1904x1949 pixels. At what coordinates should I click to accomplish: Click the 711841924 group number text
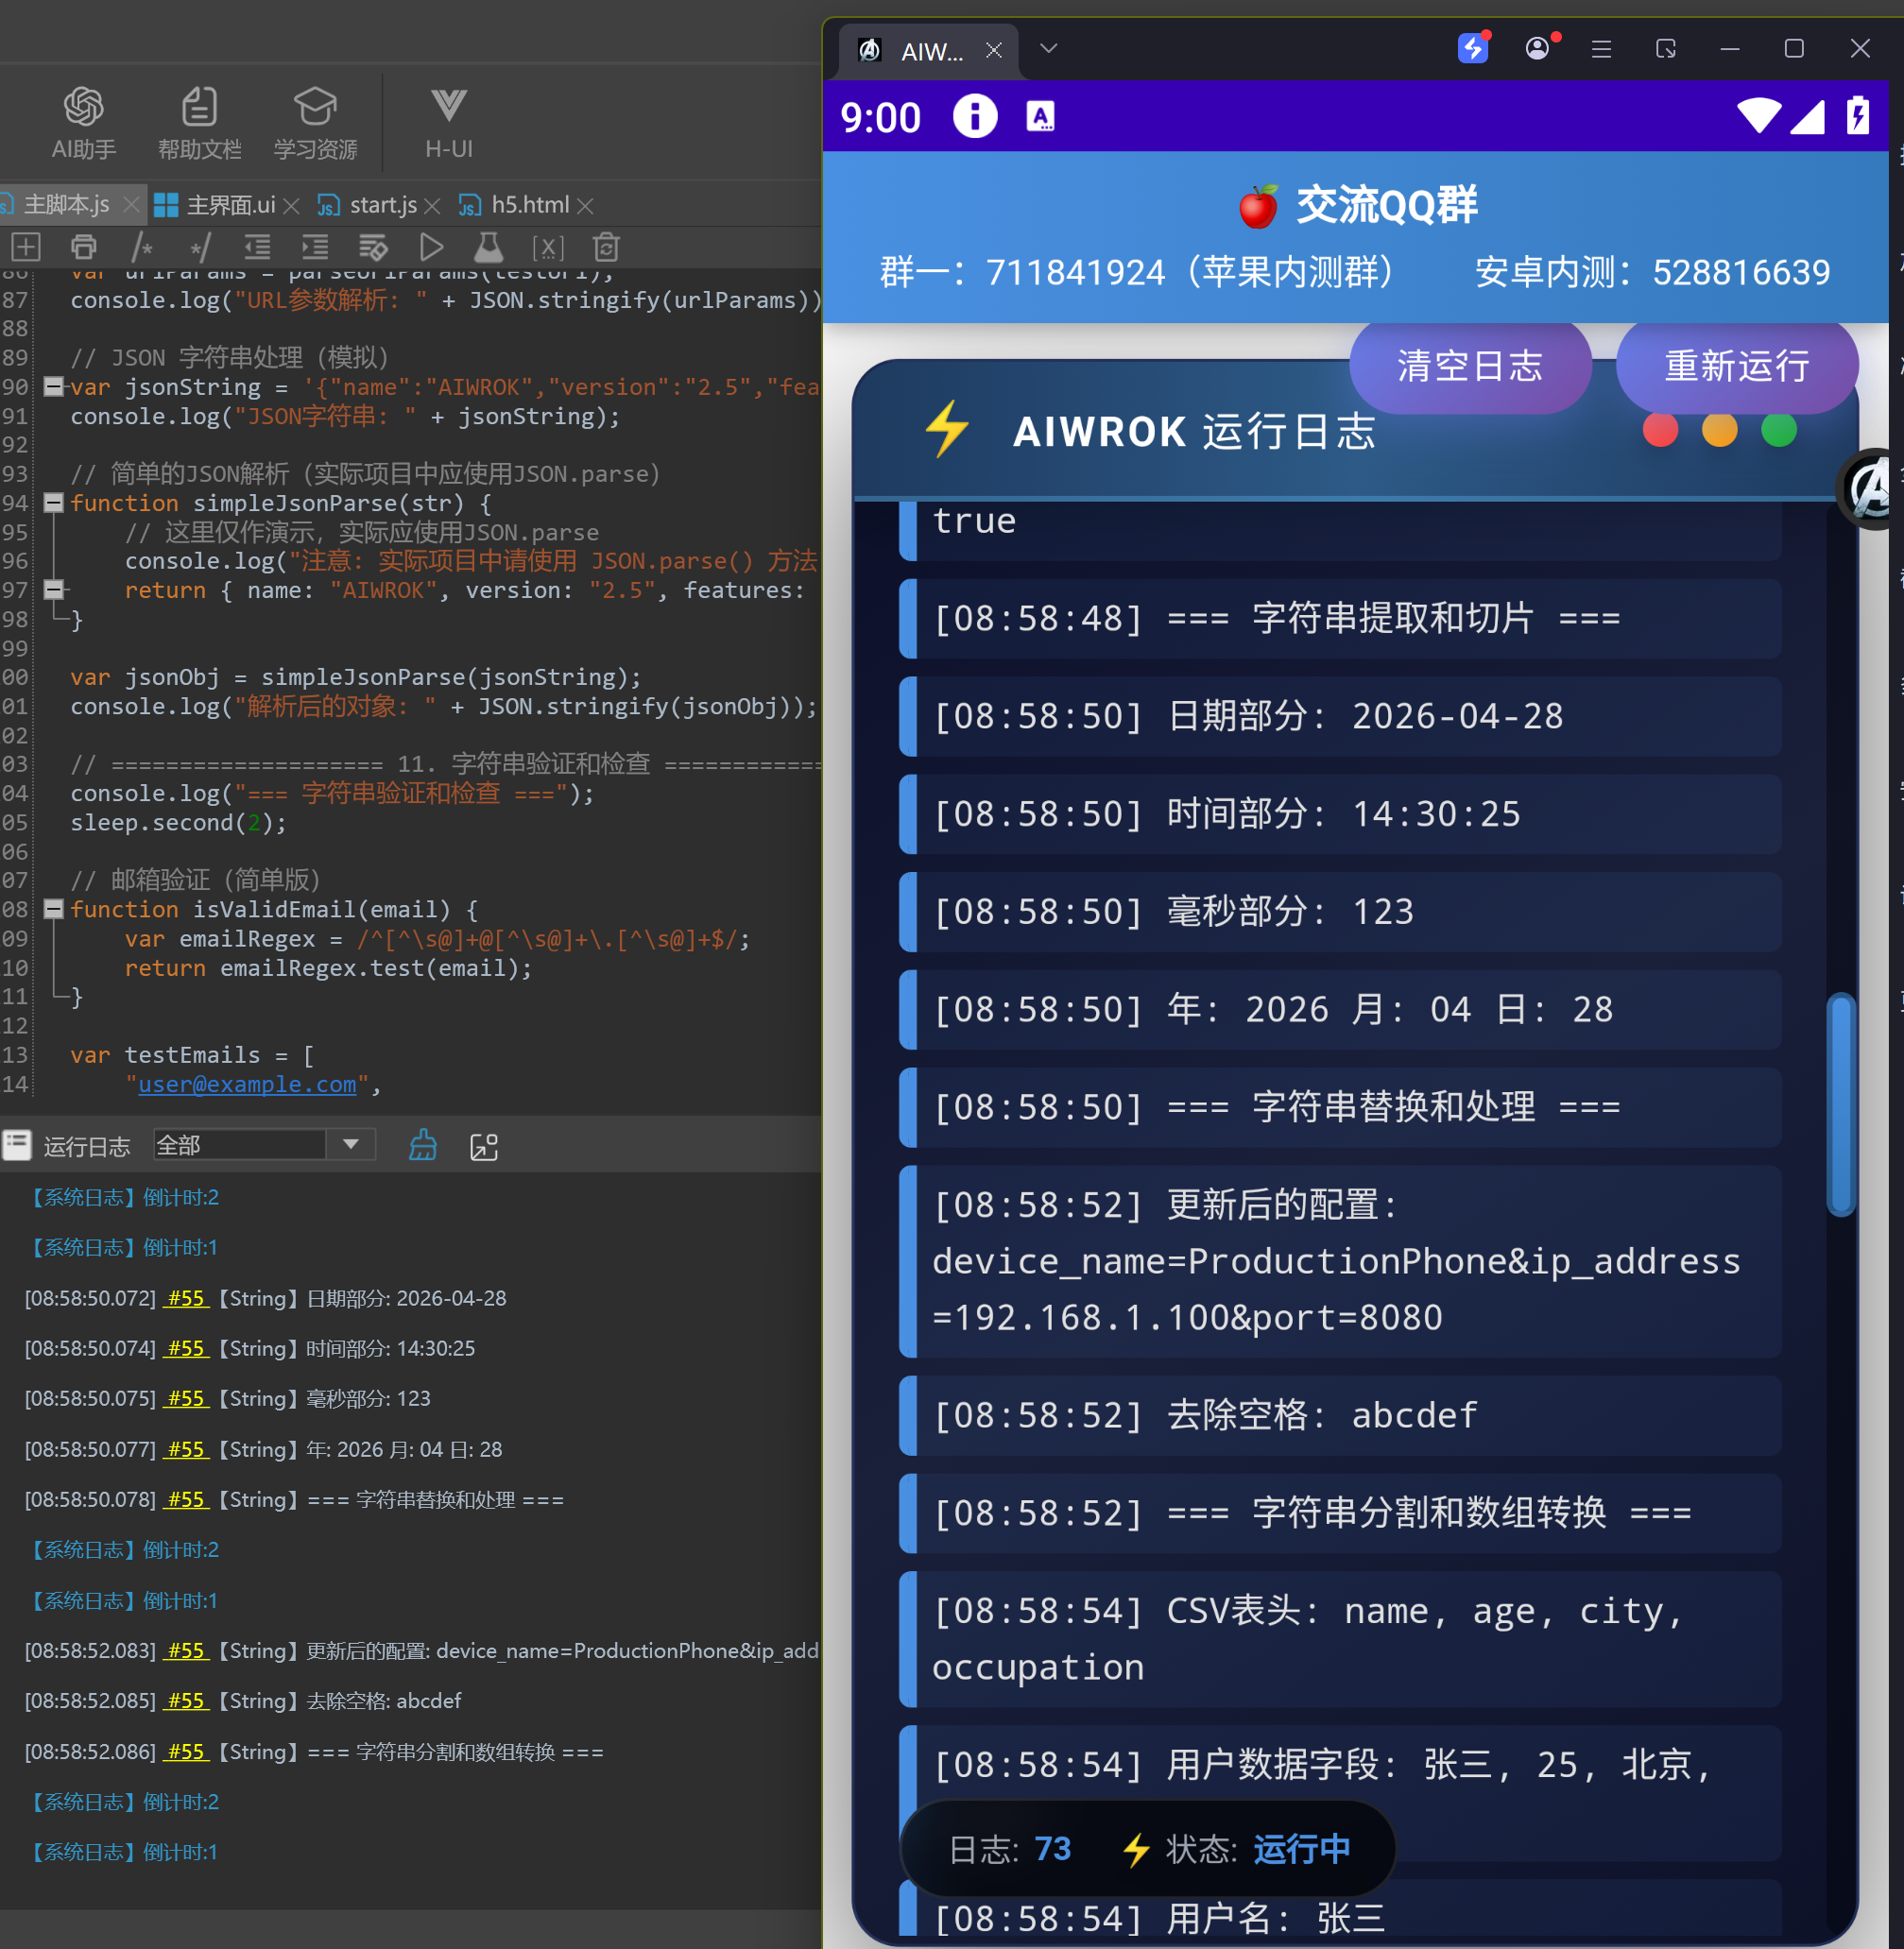pos(1075,272)
